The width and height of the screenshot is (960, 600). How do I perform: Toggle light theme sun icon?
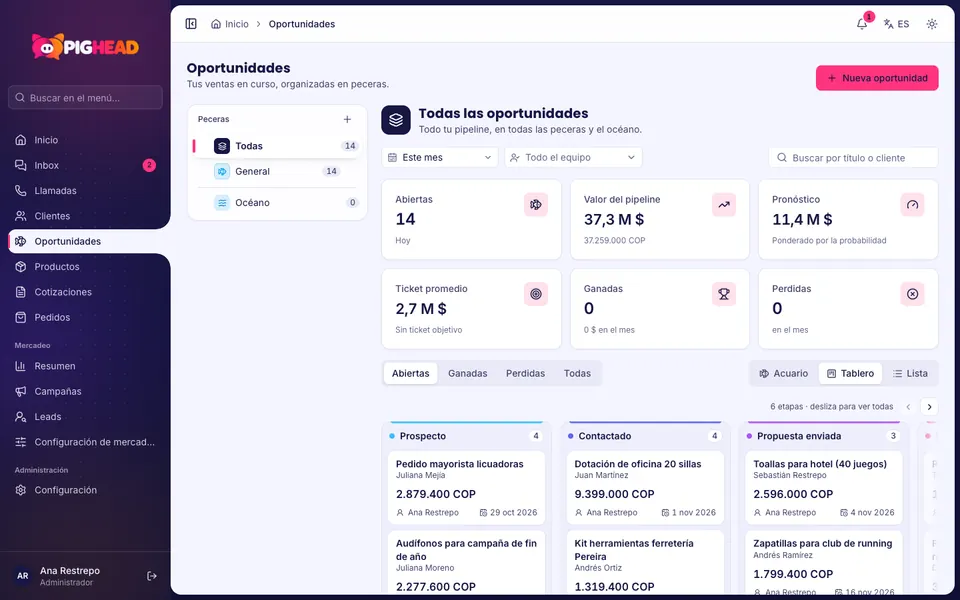(932, 24)
